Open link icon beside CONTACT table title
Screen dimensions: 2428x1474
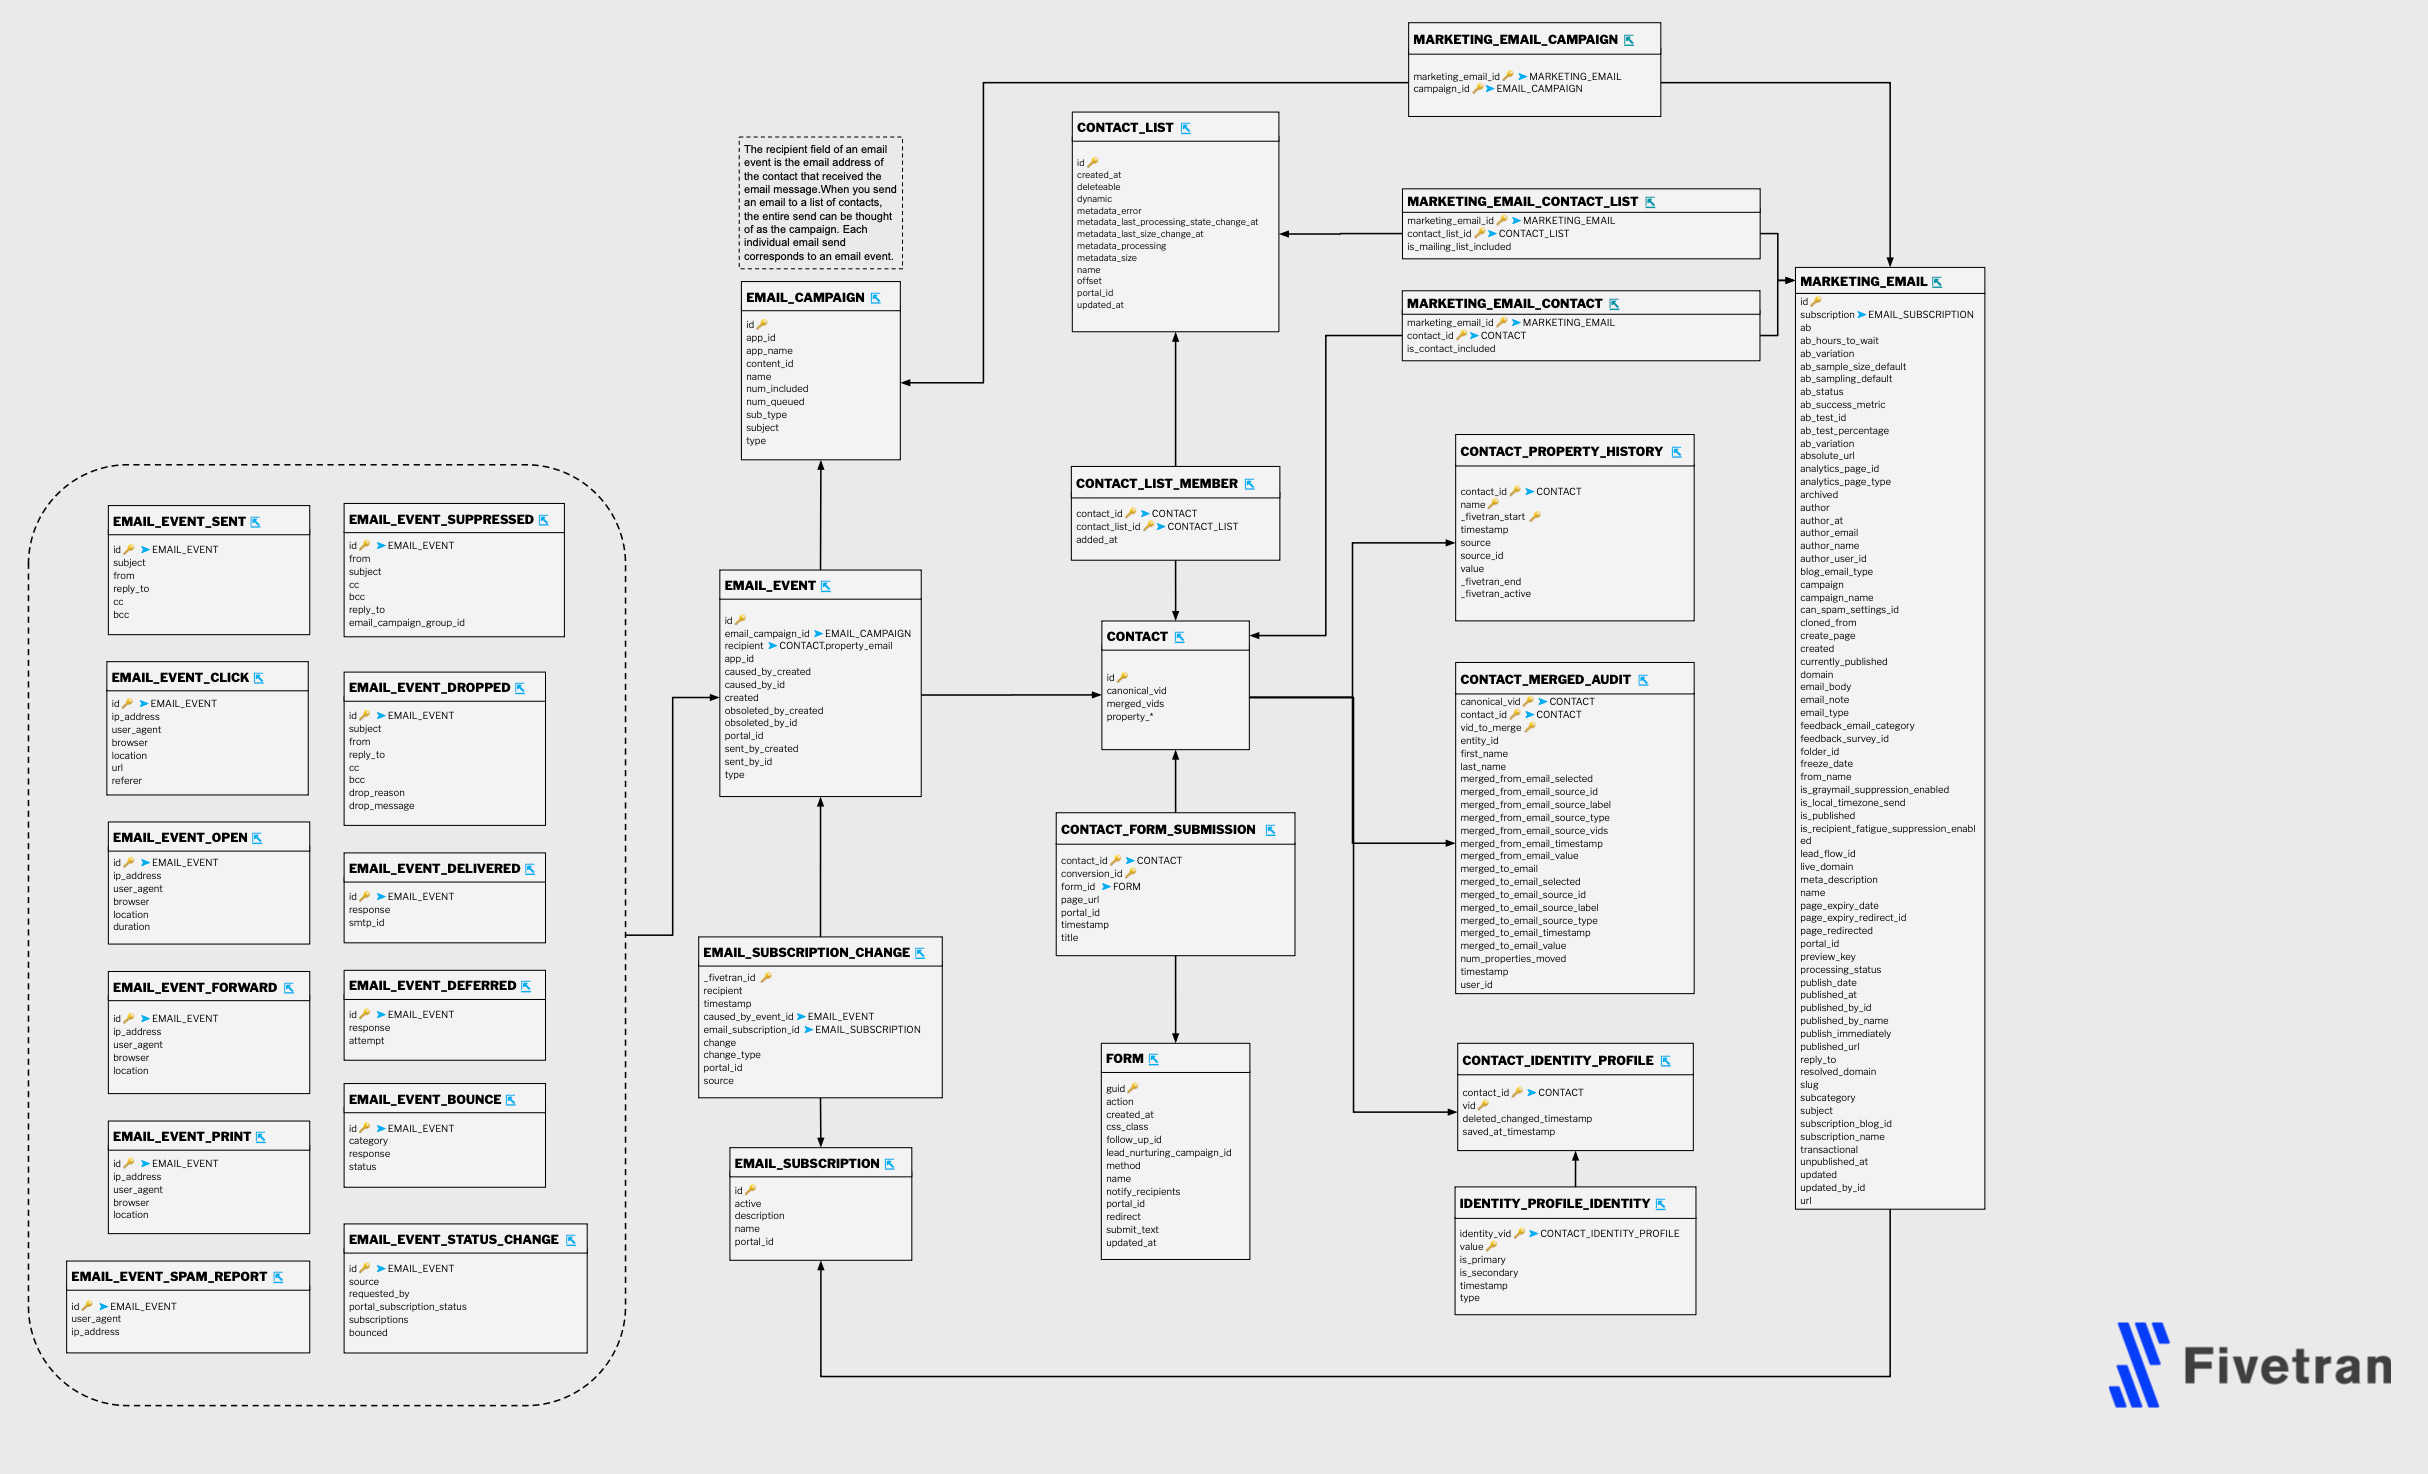tap(1180, 638)
